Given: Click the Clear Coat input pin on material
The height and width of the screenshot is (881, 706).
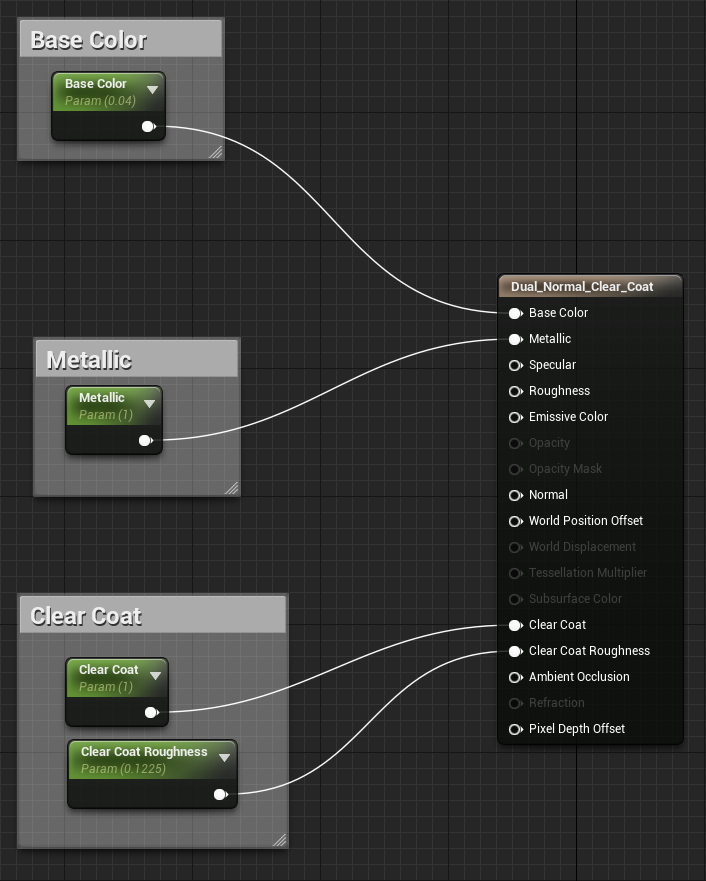Looking at the screenshot, I should coord(516,625).
